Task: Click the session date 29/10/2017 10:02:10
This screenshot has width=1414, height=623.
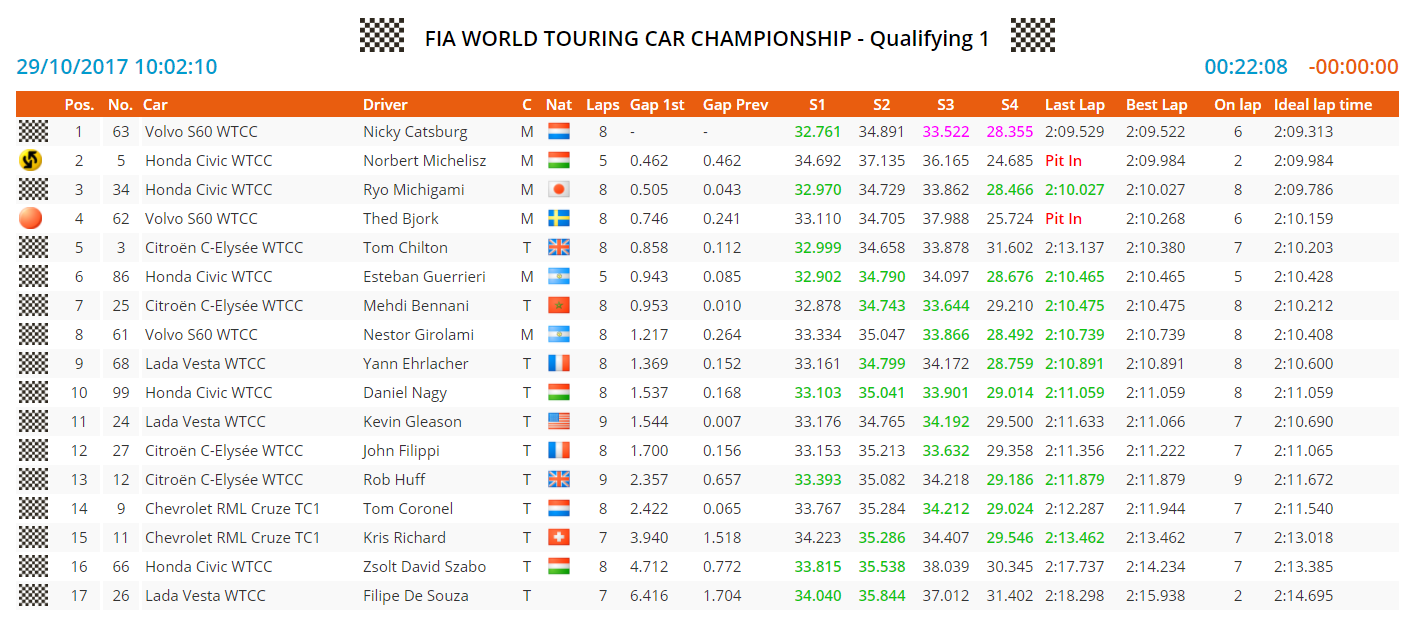Action: 117,67
